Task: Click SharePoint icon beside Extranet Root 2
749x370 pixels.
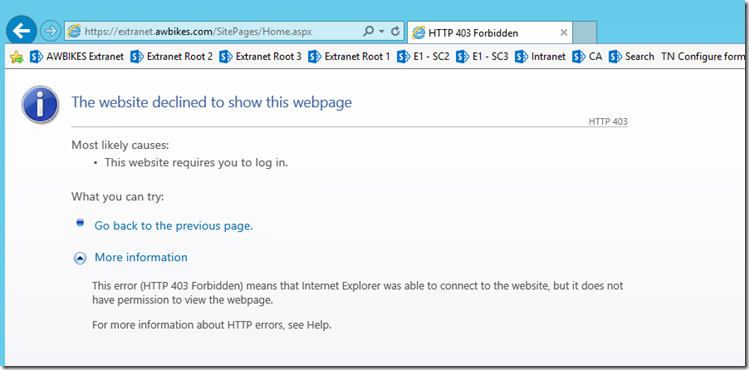Action: (137, 57)
